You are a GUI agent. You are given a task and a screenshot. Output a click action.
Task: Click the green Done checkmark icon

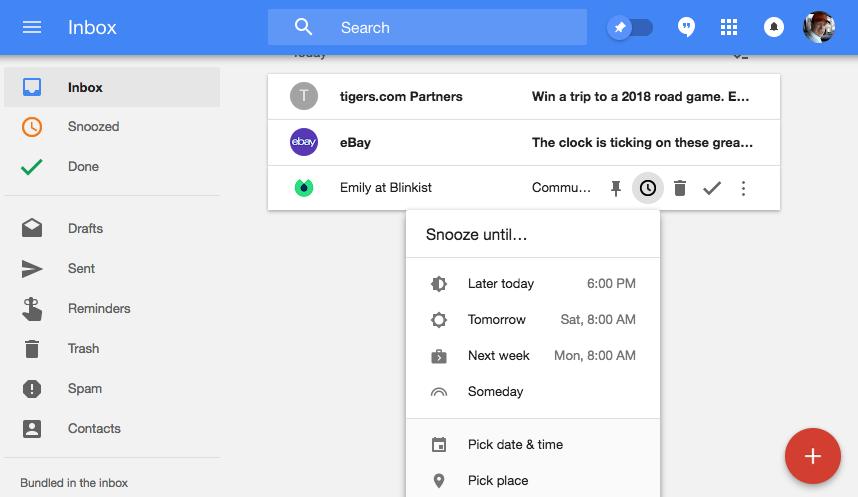(32, 166)
